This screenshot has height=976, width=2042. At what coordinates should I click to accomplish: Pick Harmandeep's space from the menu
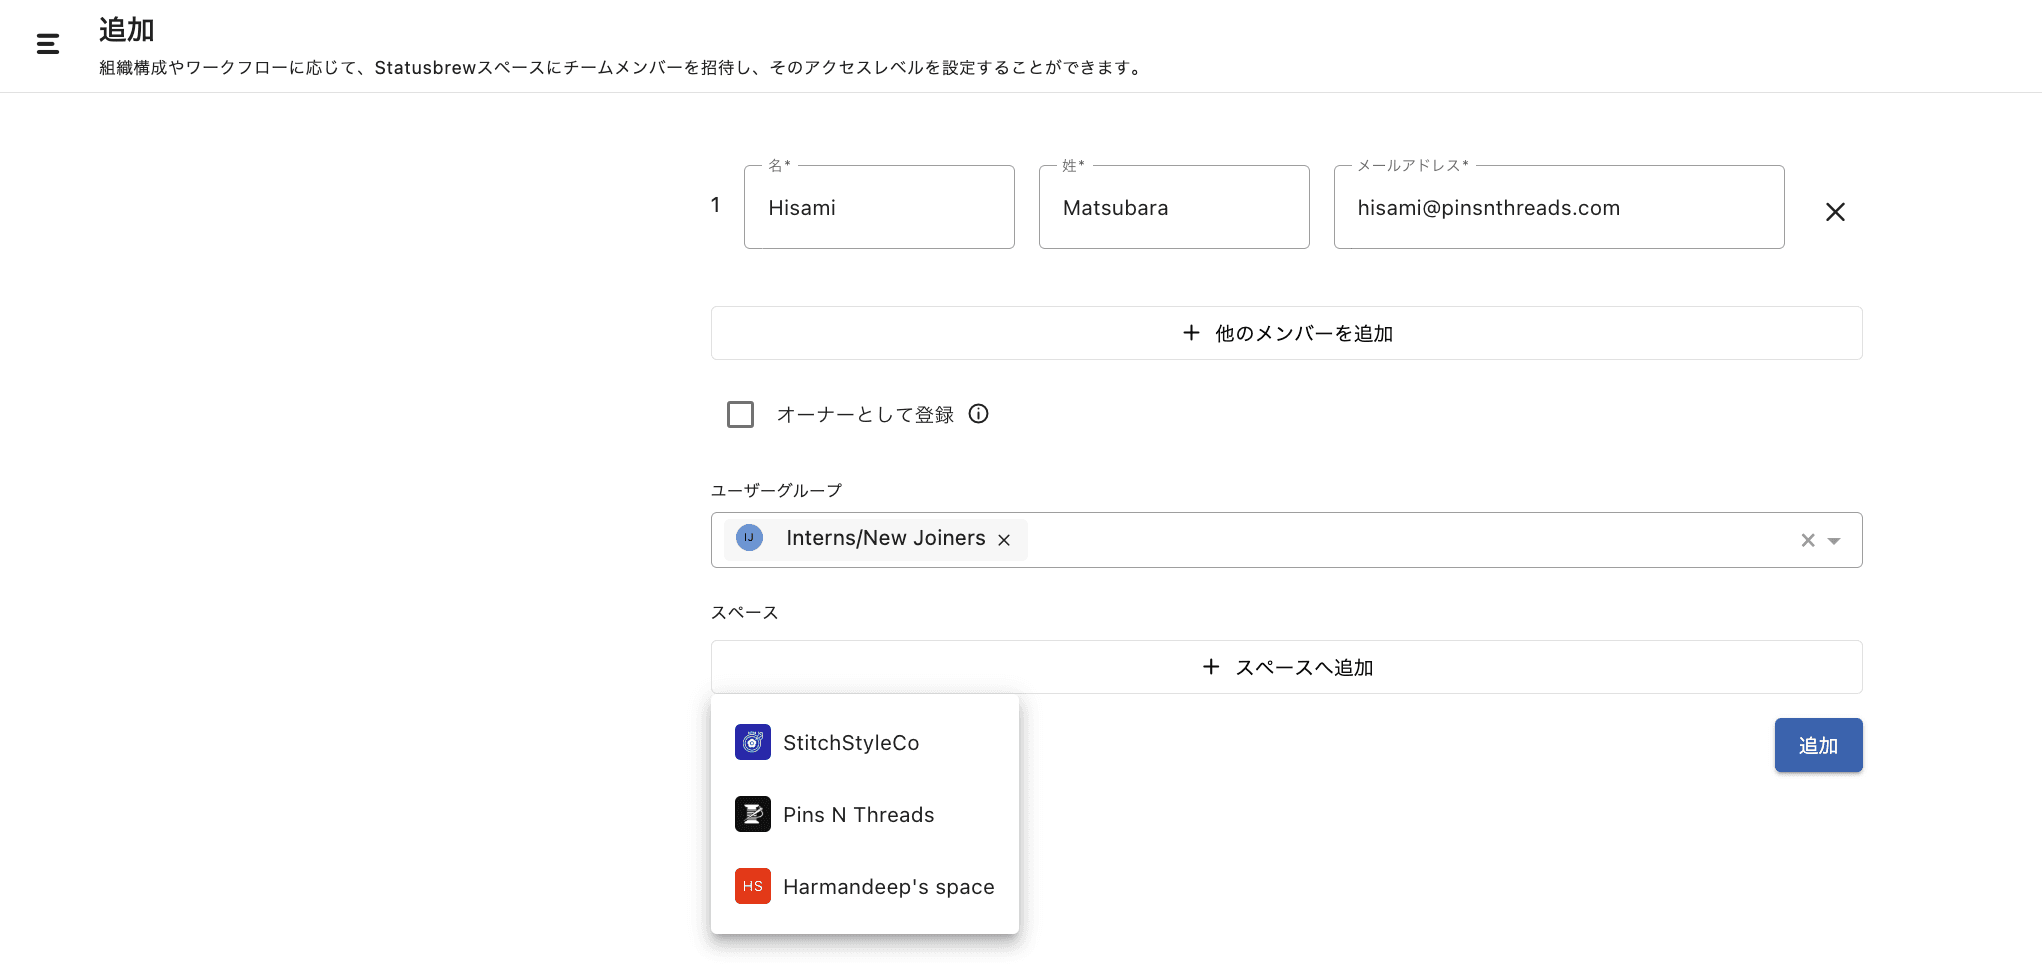tap(888, 887)
